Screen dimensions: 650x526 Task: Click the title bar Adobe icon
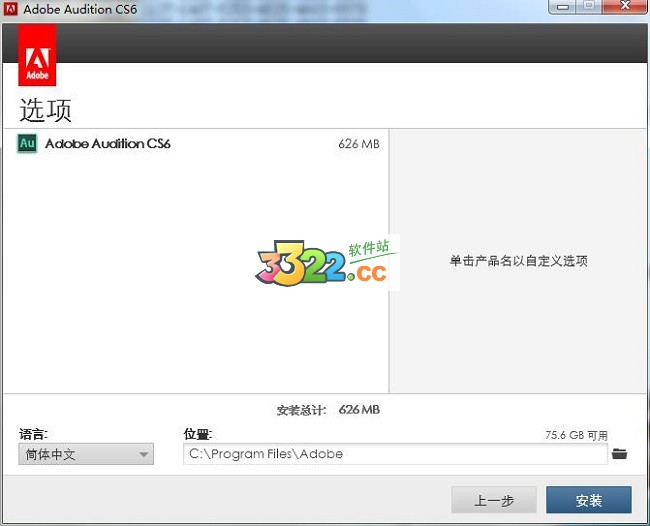coord(10,8)
